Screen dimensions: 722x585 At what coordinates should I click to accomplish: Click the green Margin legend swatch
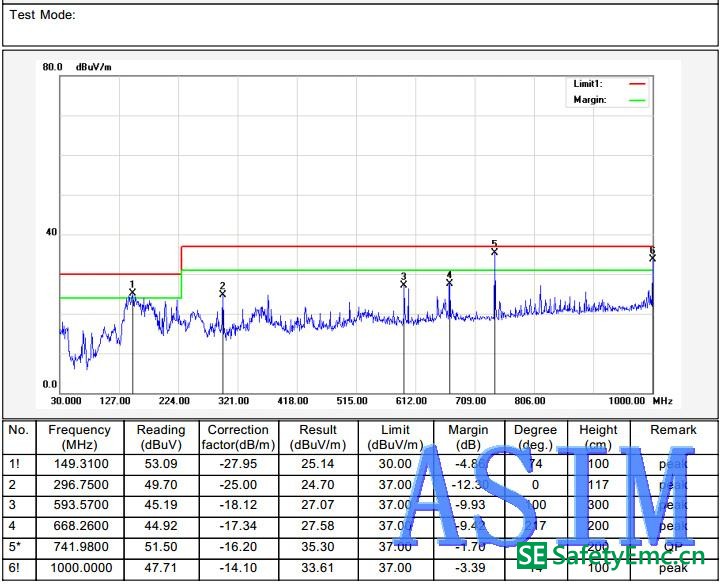click(637, 100)
